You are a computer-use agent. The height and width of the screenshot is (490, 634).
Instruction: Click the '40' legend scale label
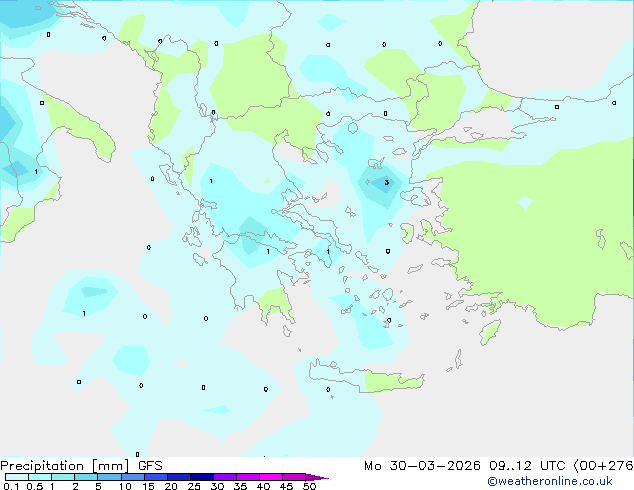click(263, 486)
